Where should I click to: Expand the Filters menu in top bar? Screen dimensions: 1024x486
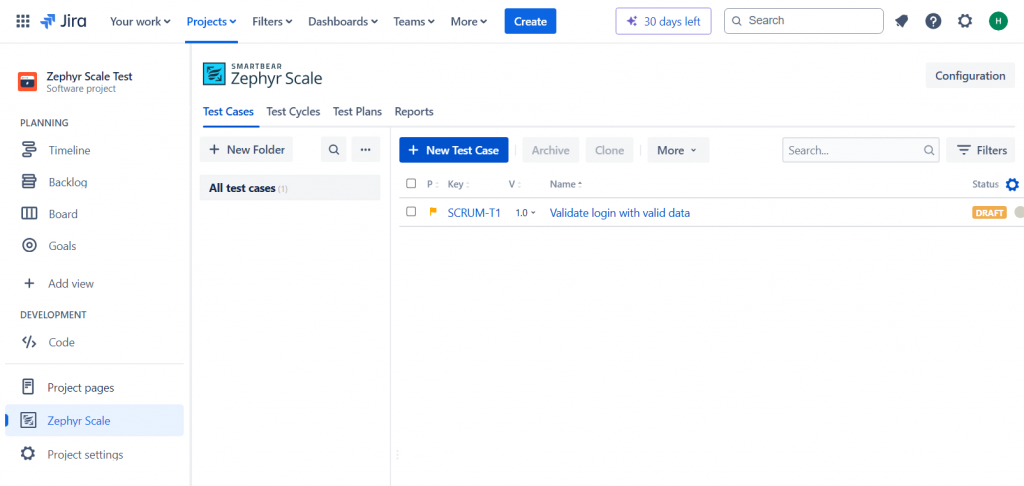272,22
